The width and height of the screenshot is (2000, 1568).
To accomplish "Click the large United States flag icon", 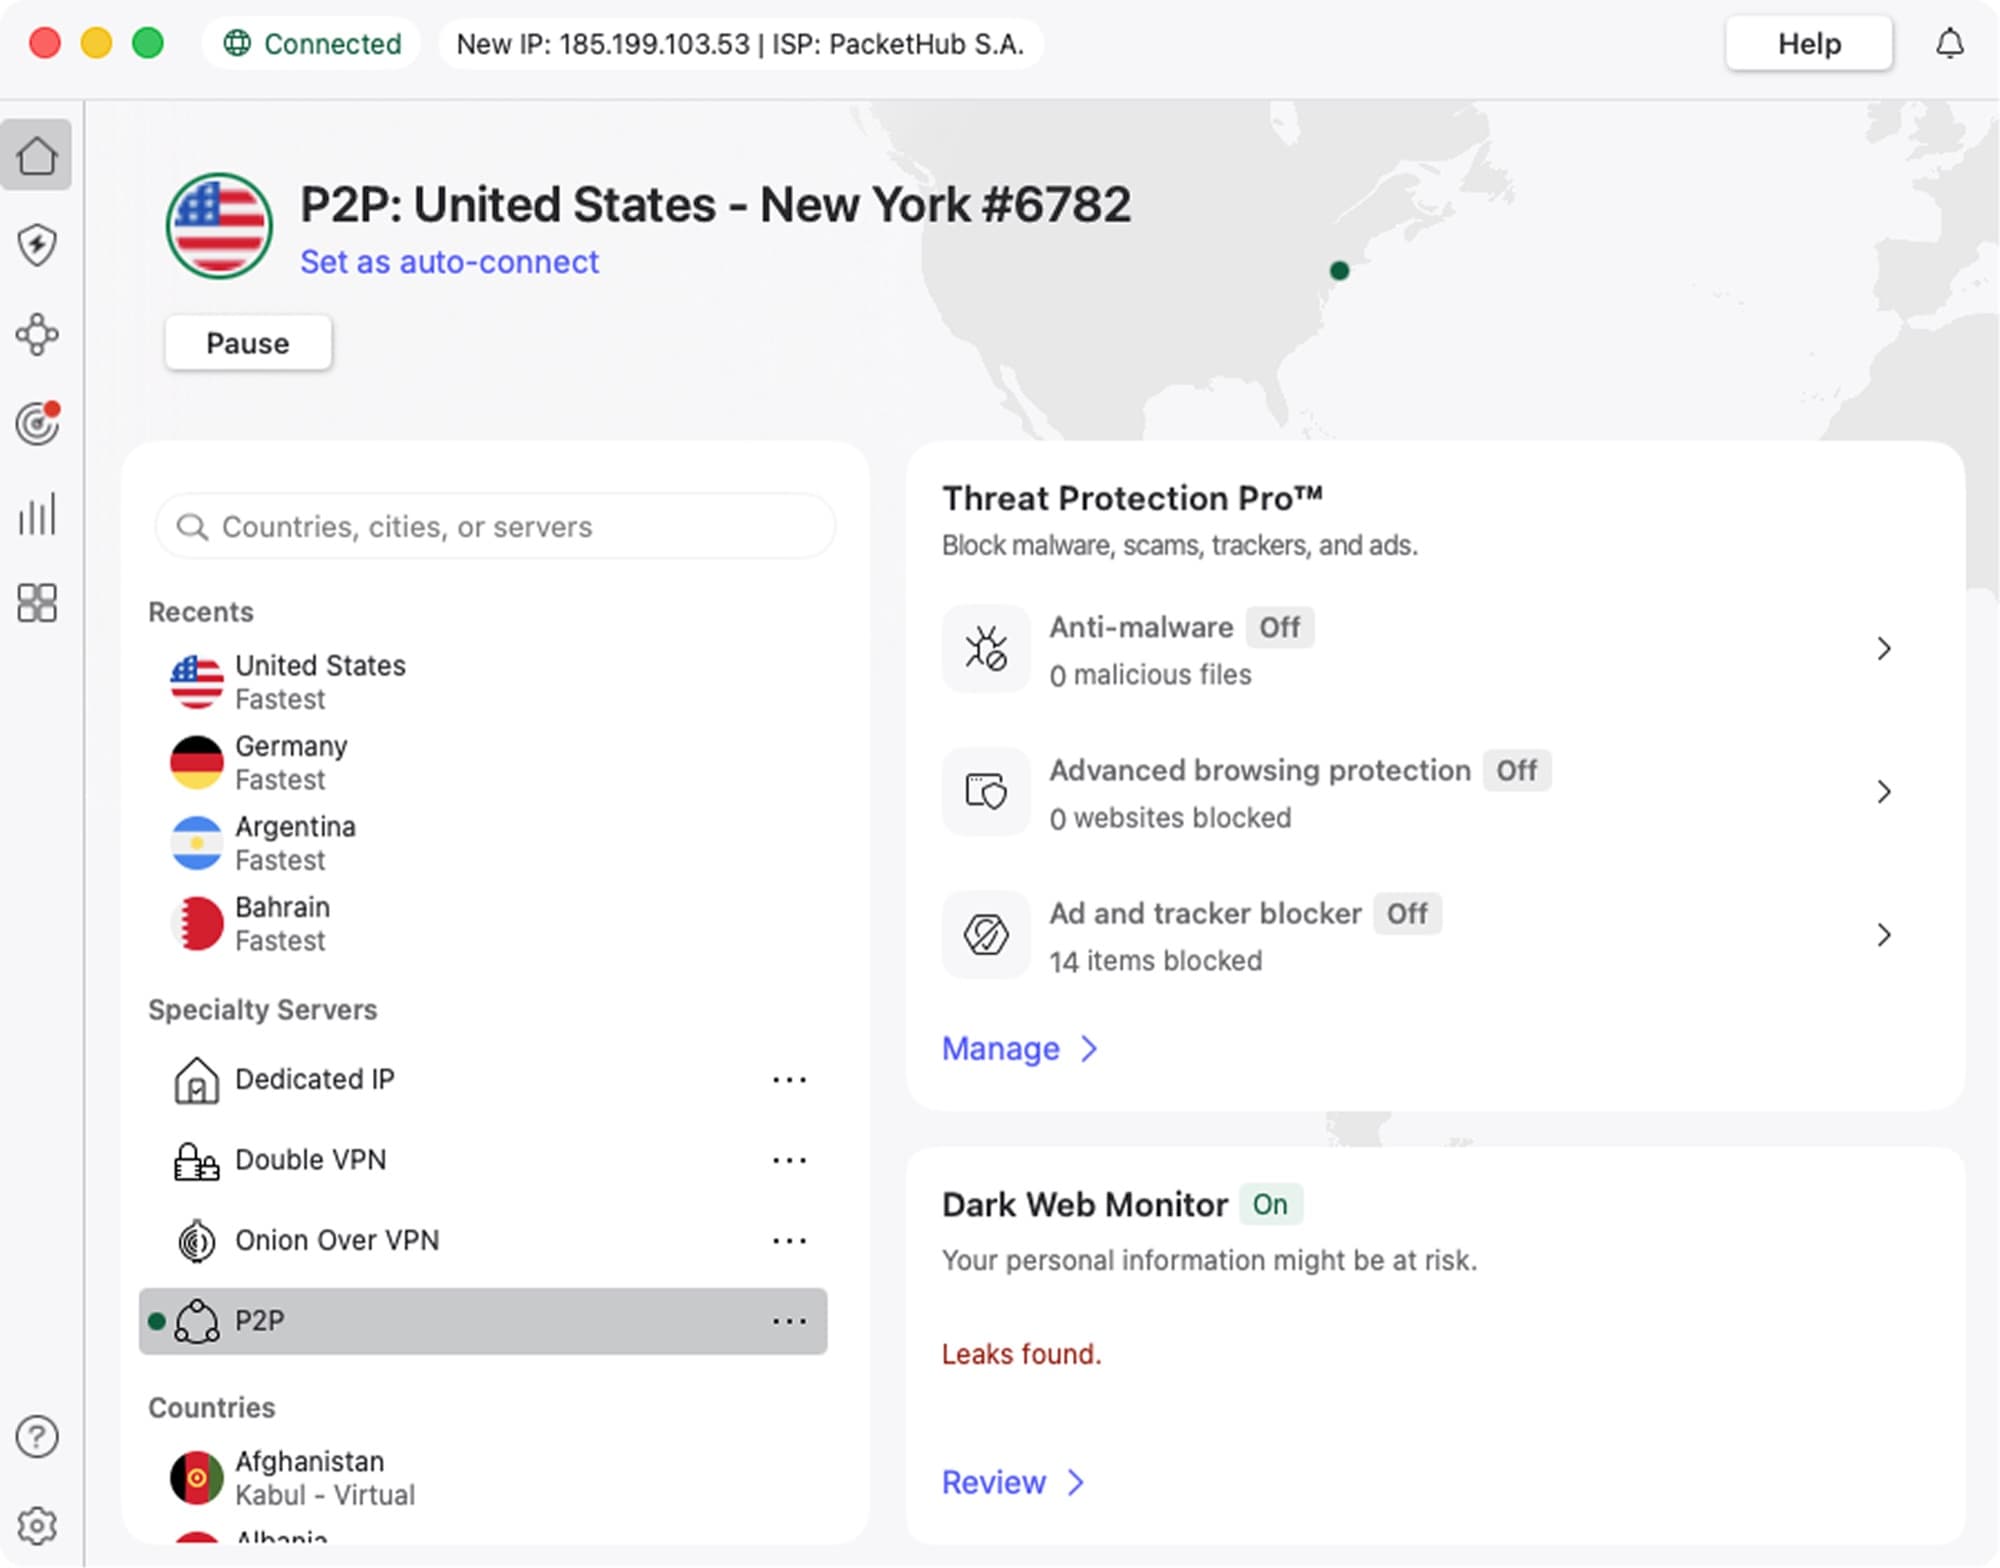I will tap(219, 226).
